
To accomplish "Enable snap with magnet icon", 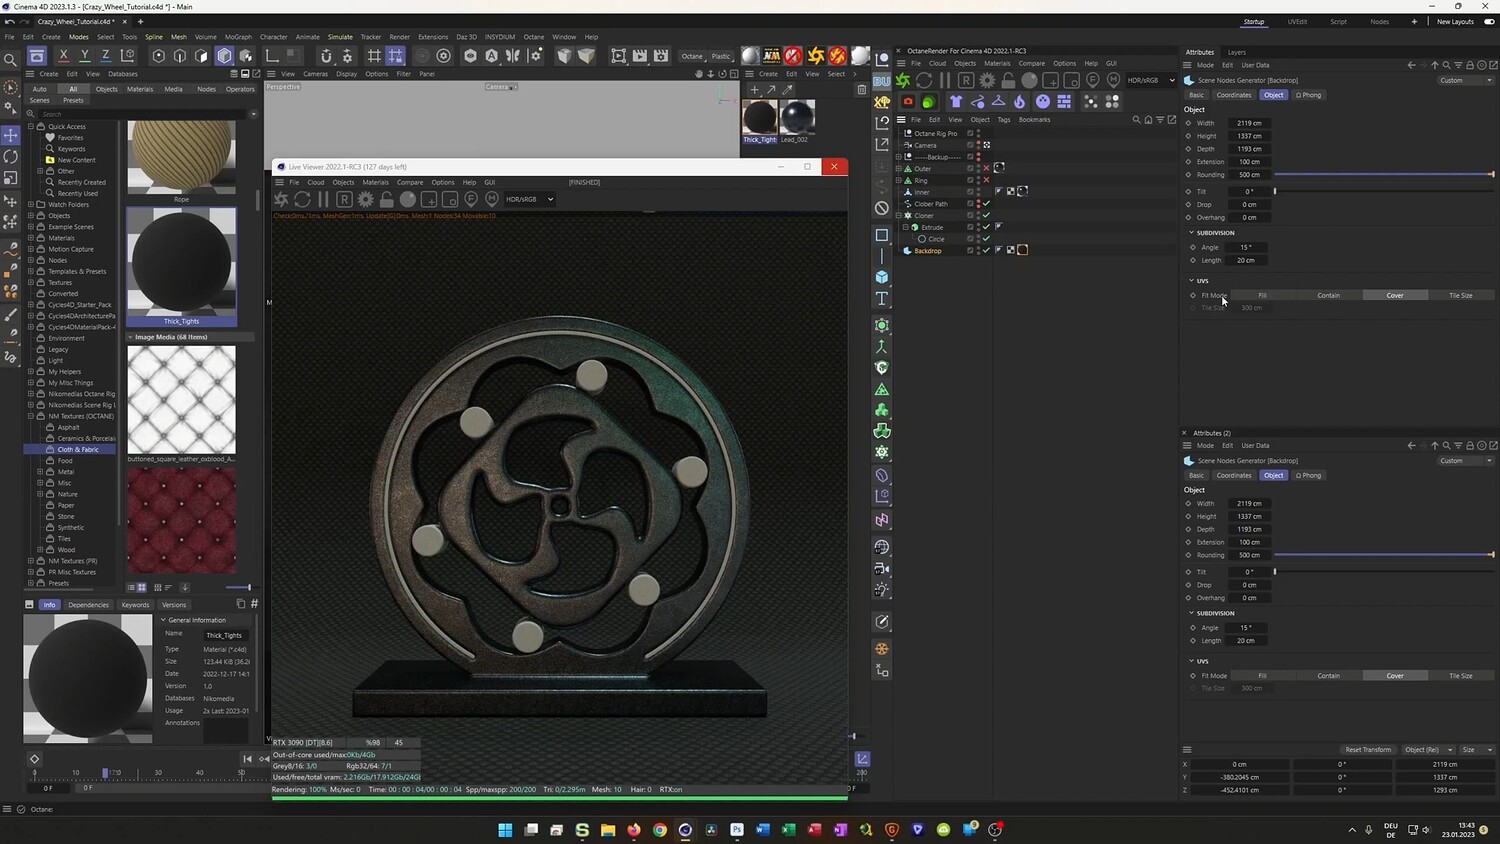I will point(326,56).
